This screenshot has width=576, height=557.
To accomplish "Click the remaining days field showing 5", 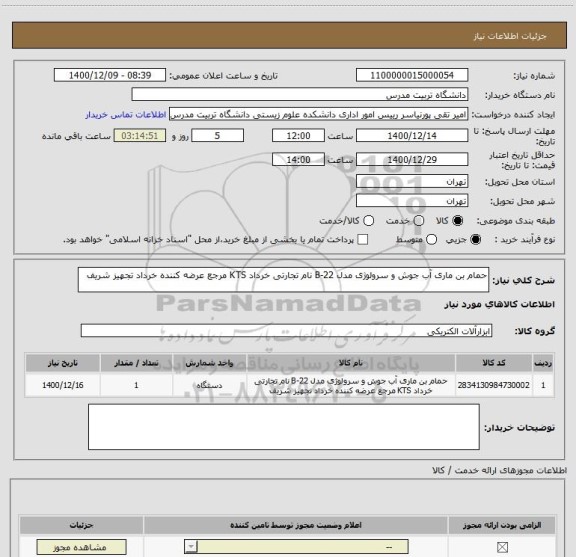I will [x=217, y=136].
